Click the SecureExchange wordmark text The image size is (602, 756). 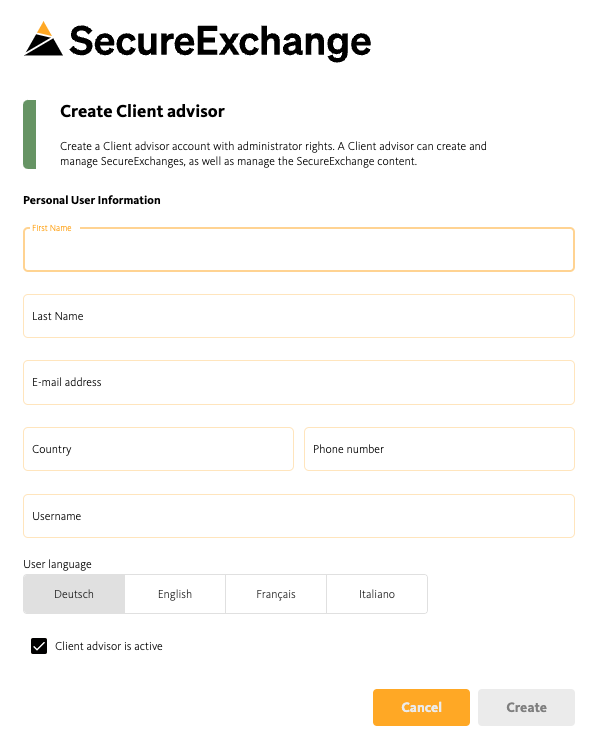(220, 42)
